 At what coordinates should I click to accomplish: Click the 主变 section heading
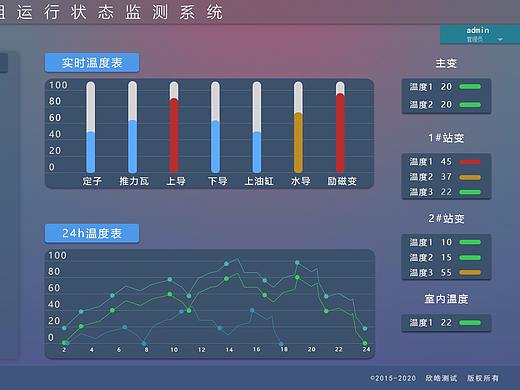(446, 63)
